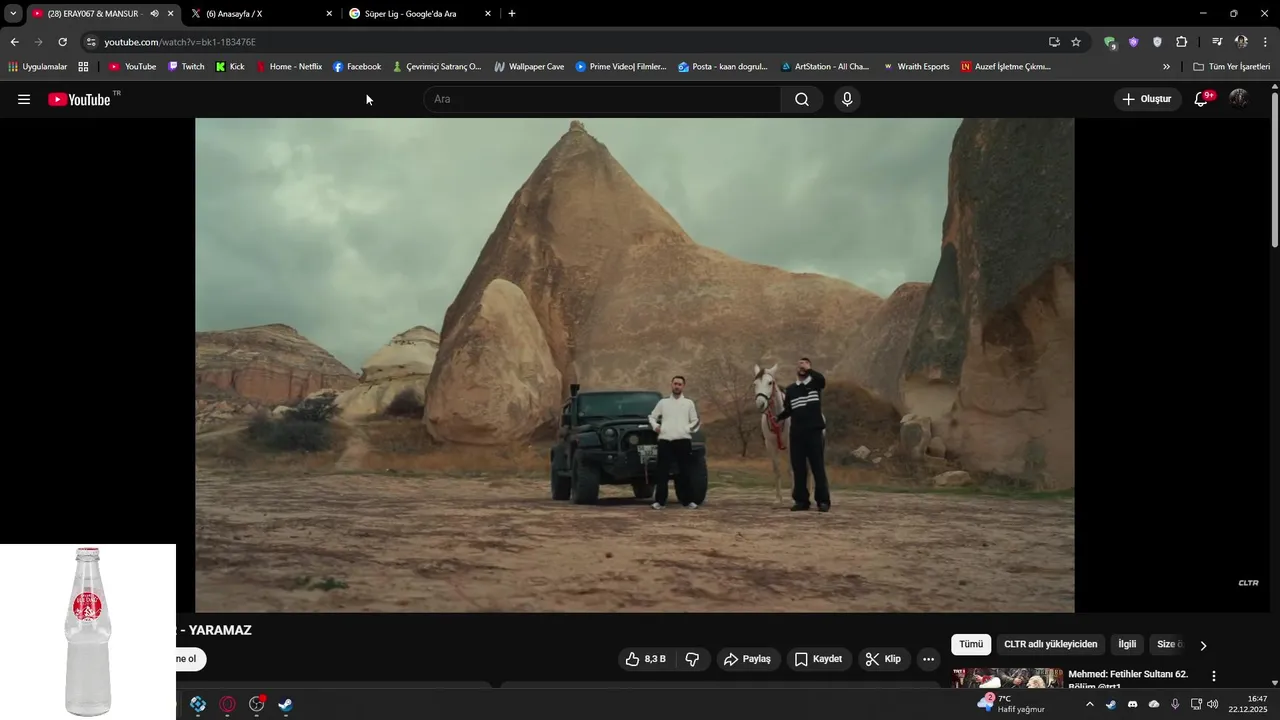This screenshot has height=720, width=1280.
Task: Open the clock showing 16:47
Action: 1248,704
